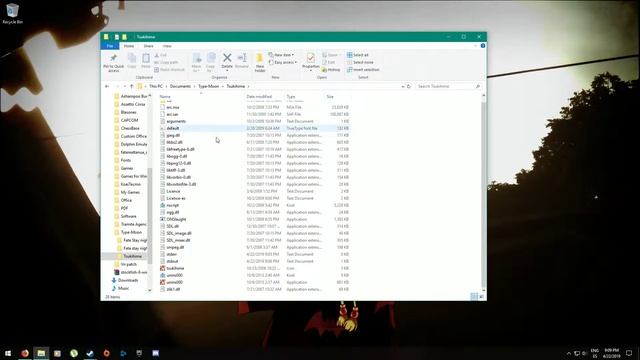The image size is (640, 360).
Task: Click This PC in the address bar
Action: [x=156, y=87]
